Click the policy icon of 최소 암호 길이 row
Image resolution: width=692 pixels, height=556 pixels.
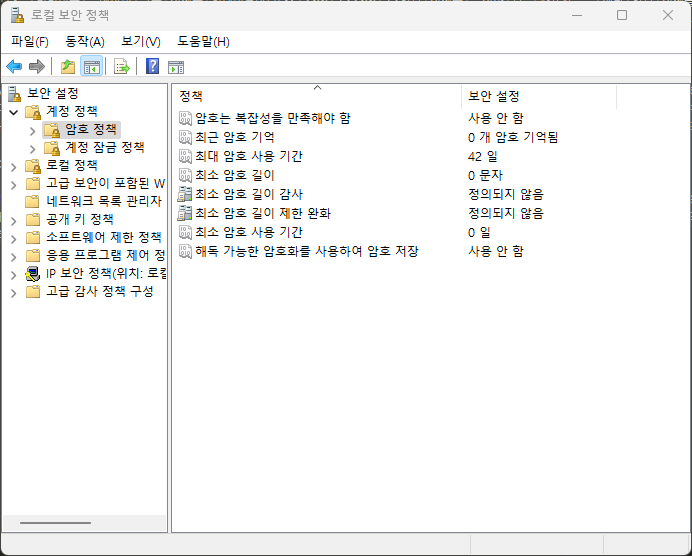coord(185,175)
